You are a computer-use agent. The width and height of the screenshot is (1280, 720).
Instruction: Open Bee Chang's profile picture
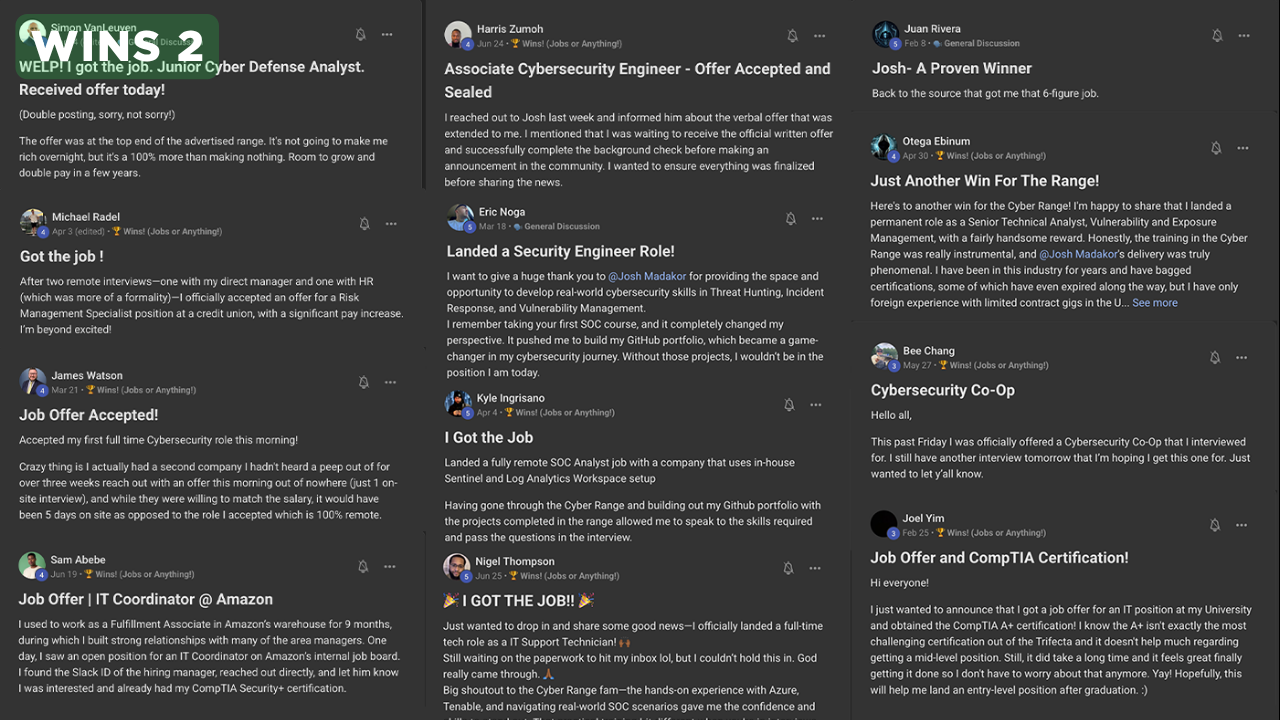pyautogui.click(x=884, y=356)
